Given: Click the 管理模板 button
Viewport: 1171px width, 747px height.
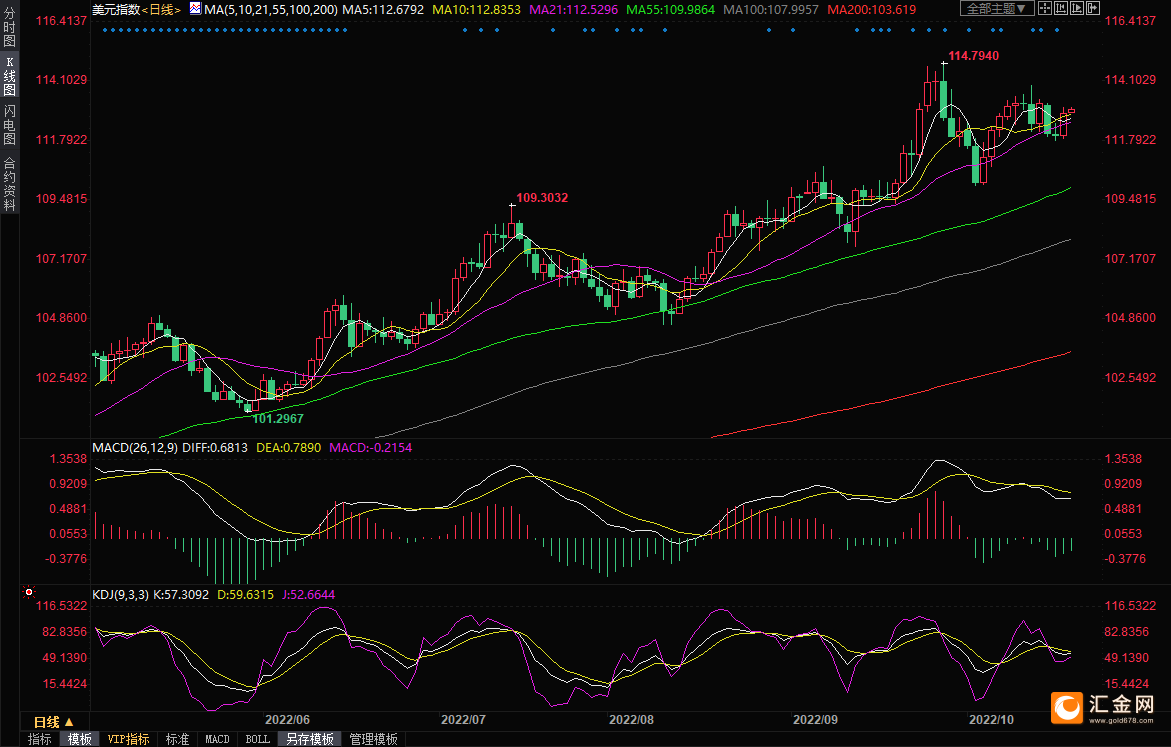Looking at the screenshot, I should (x=373, y=739).
